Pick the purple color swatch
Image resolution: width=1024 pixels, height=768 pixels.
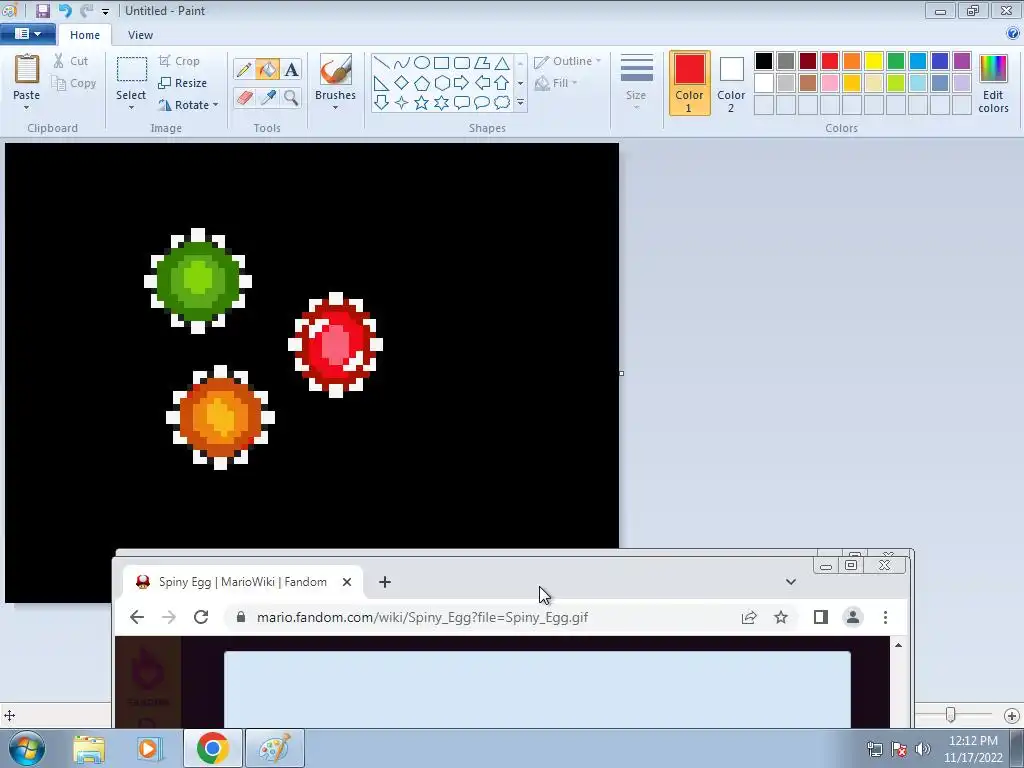(x=961, y=61)
